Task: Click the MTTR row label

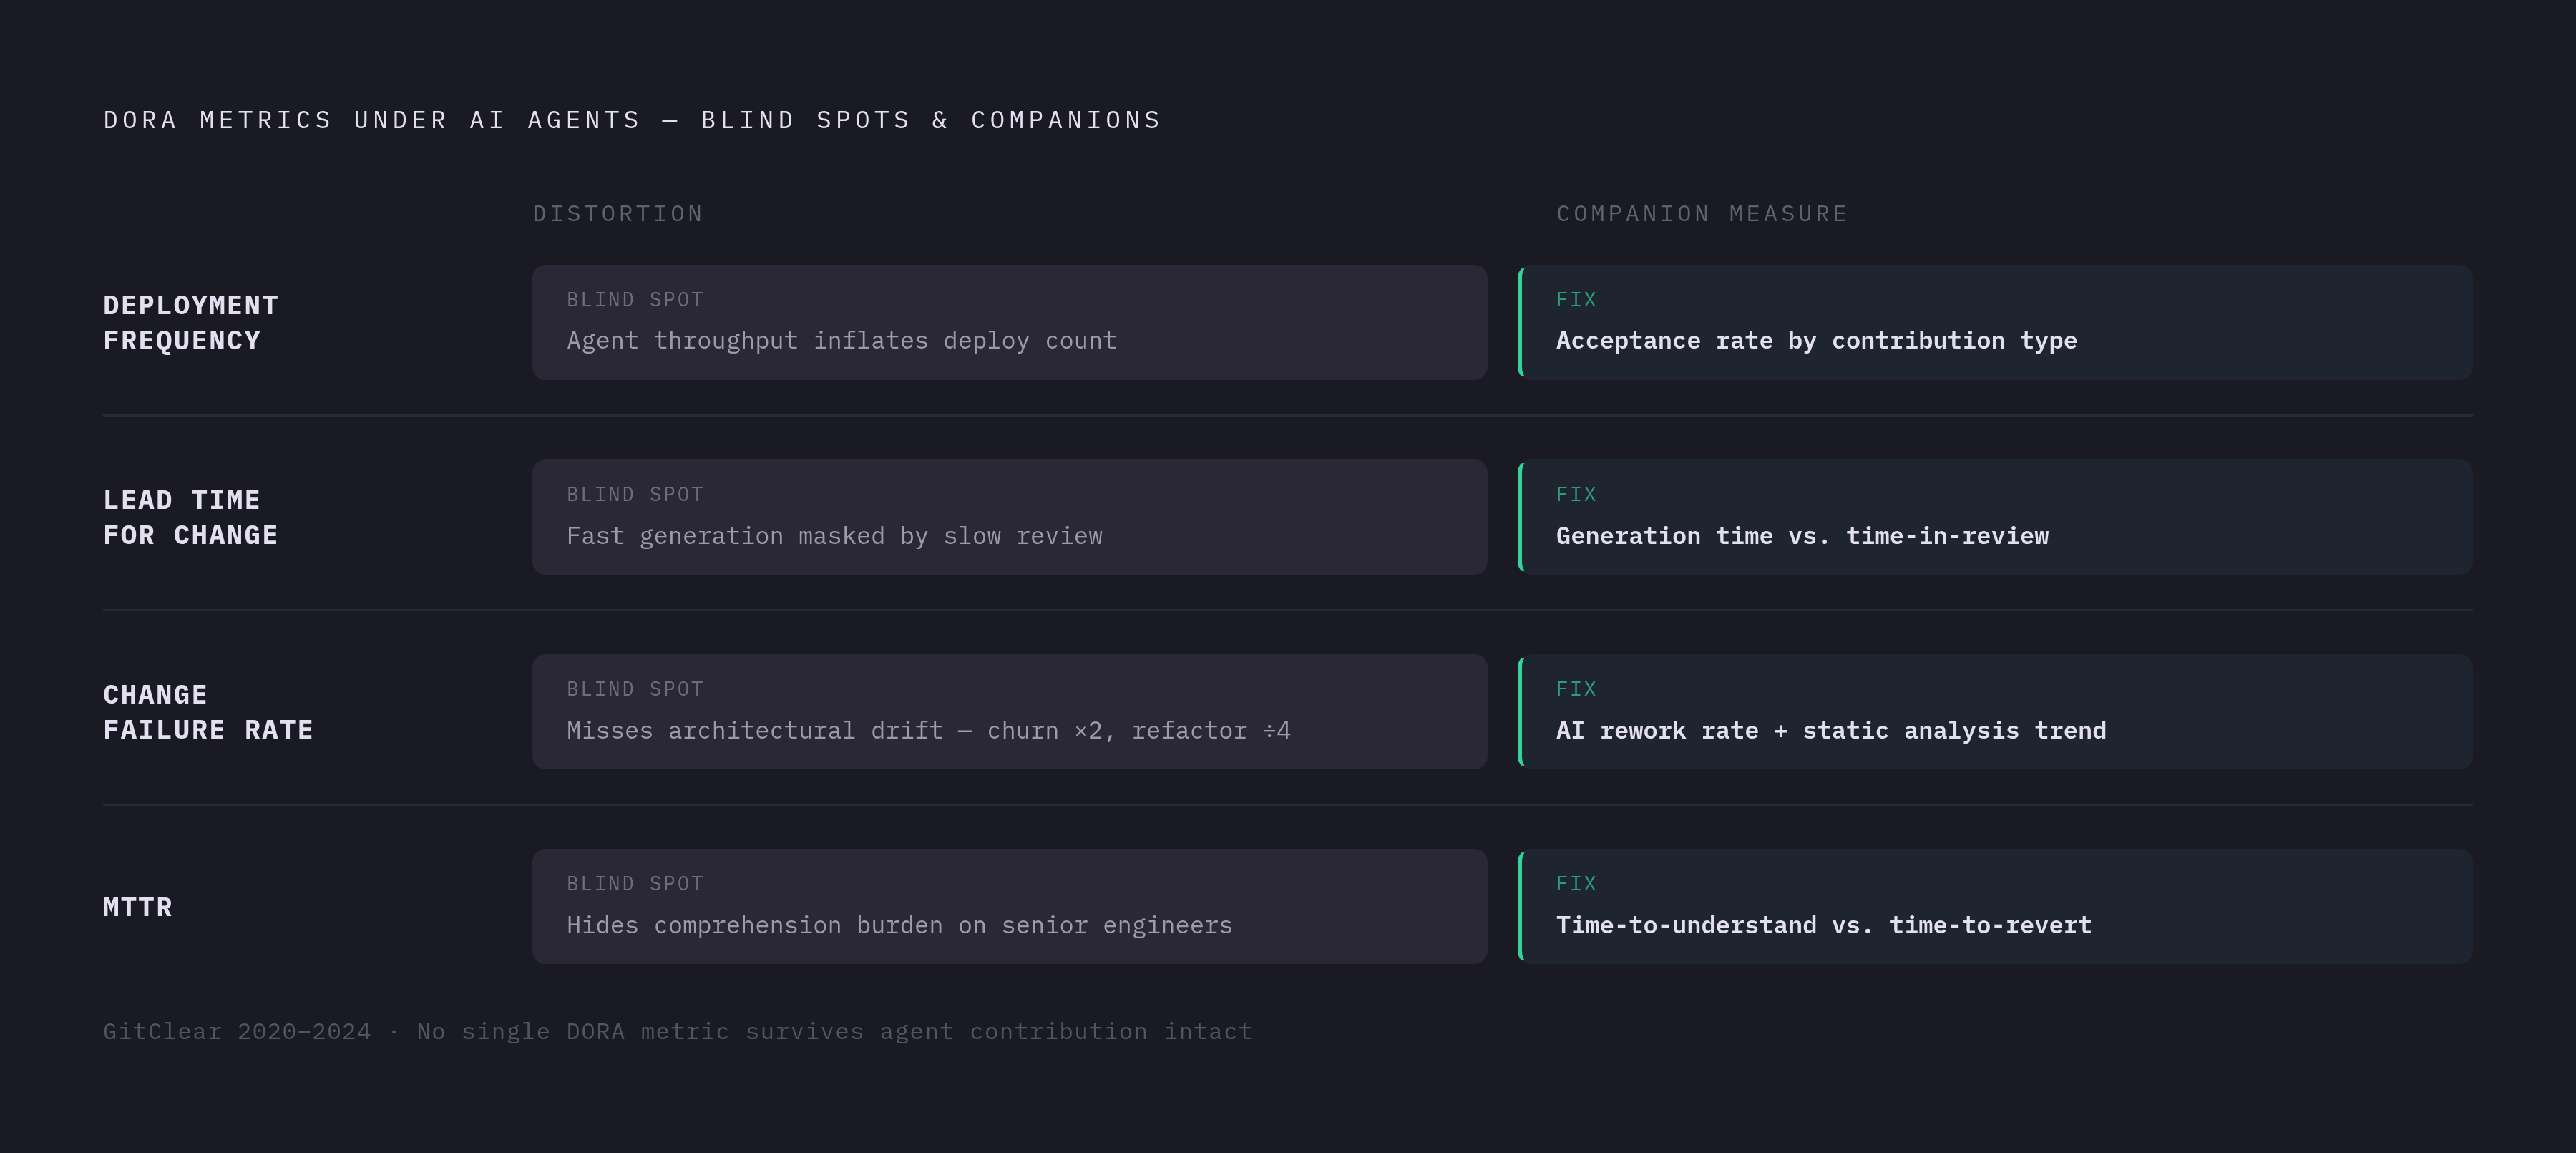Action: tap(138, 907)
